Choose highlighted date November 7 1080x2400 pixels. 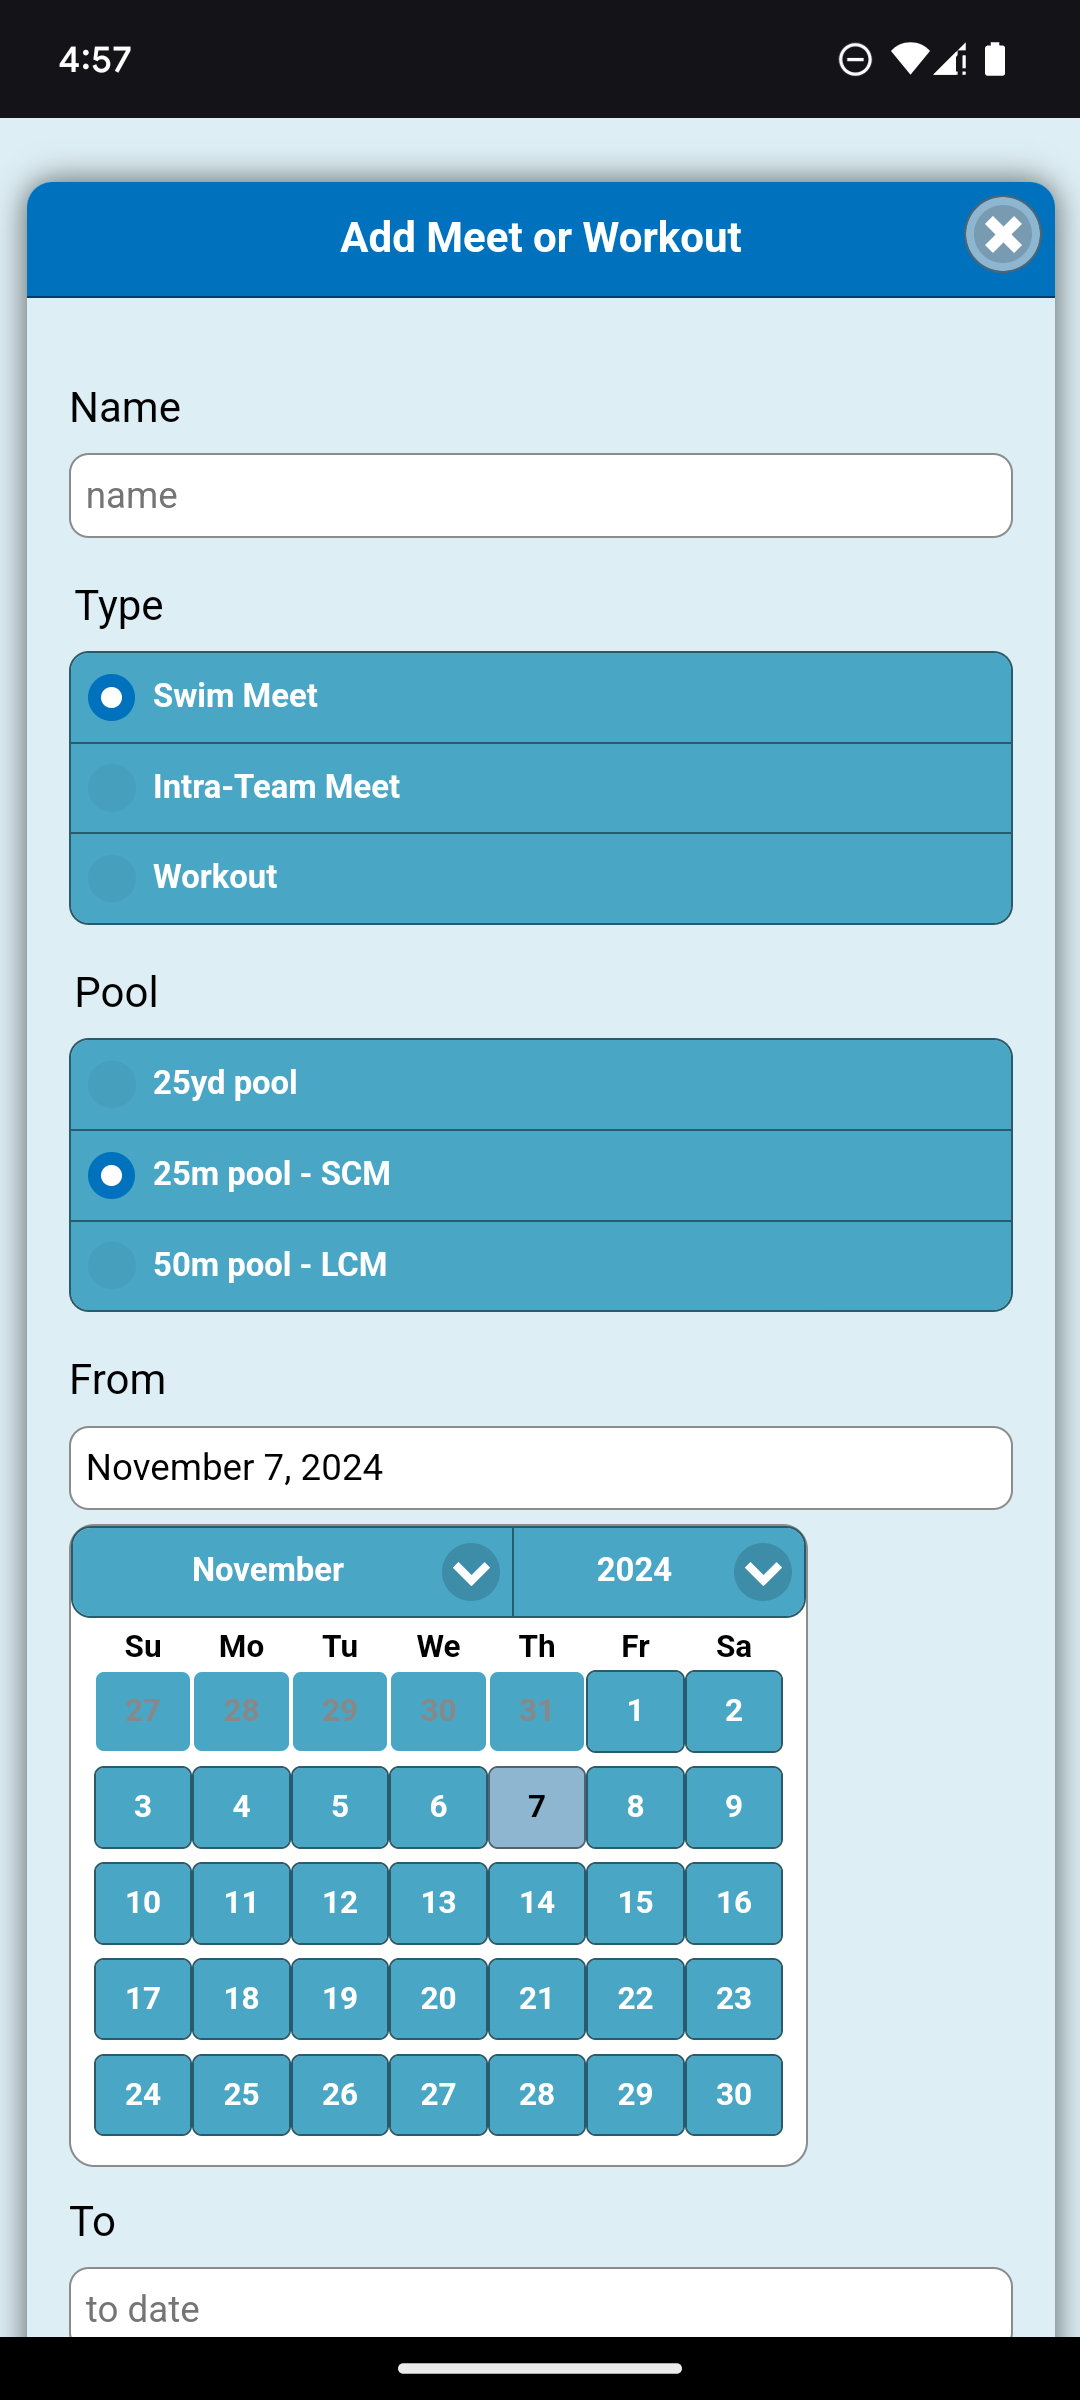(537, 1807)
